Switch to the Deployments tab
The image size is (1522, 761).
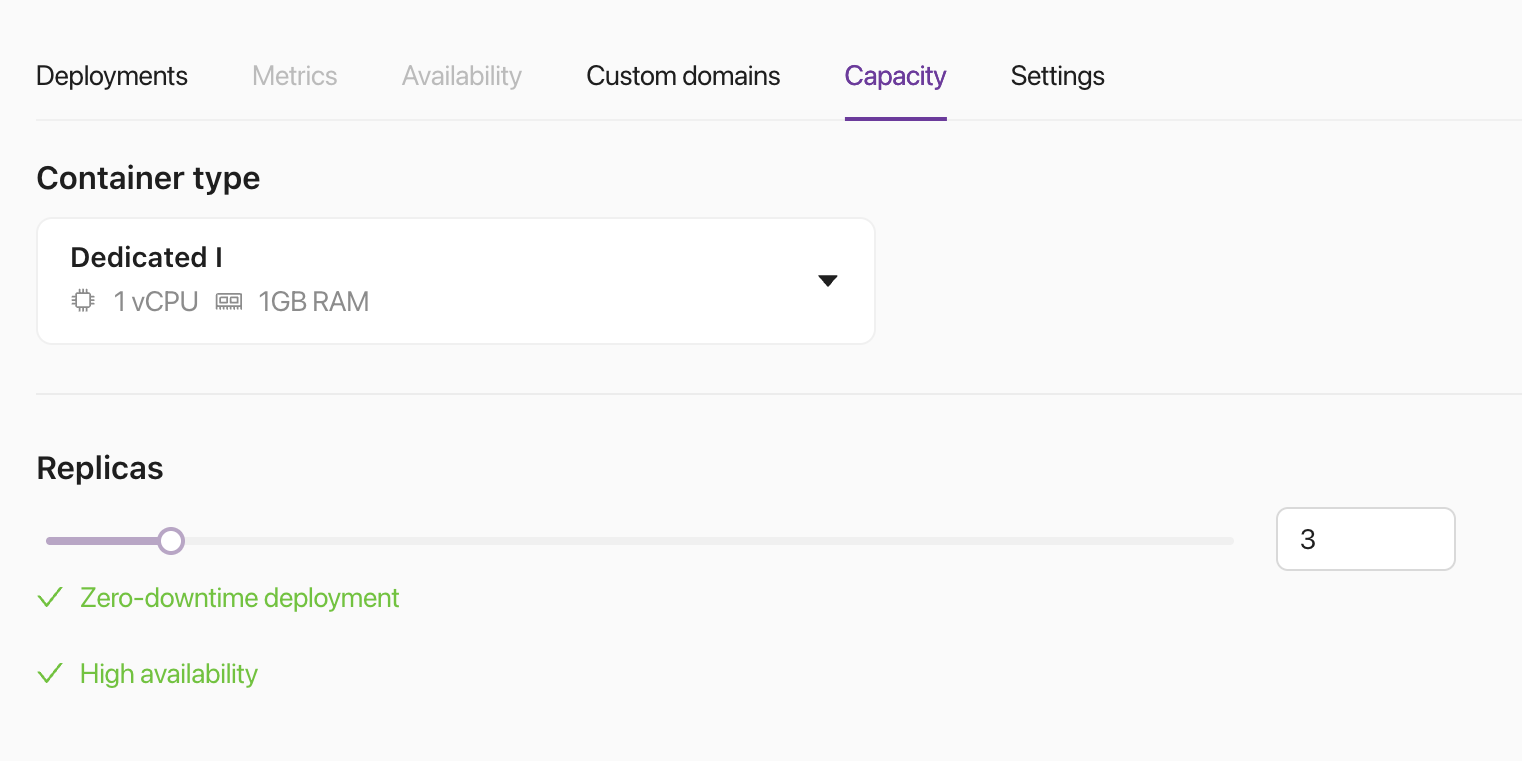111,75
